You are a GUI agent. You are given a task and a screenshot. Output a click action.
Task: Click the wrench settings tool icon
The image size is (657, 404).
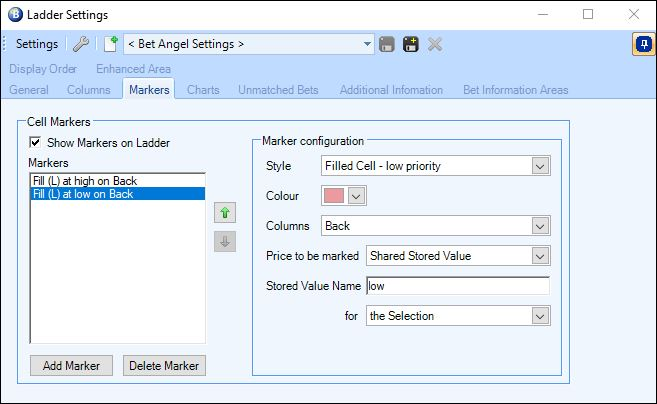click(x=81, y=44)
